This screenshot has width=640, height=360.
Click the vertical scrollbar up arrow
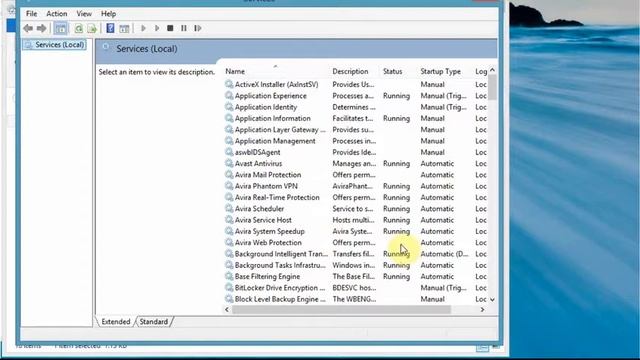point(492,70)
